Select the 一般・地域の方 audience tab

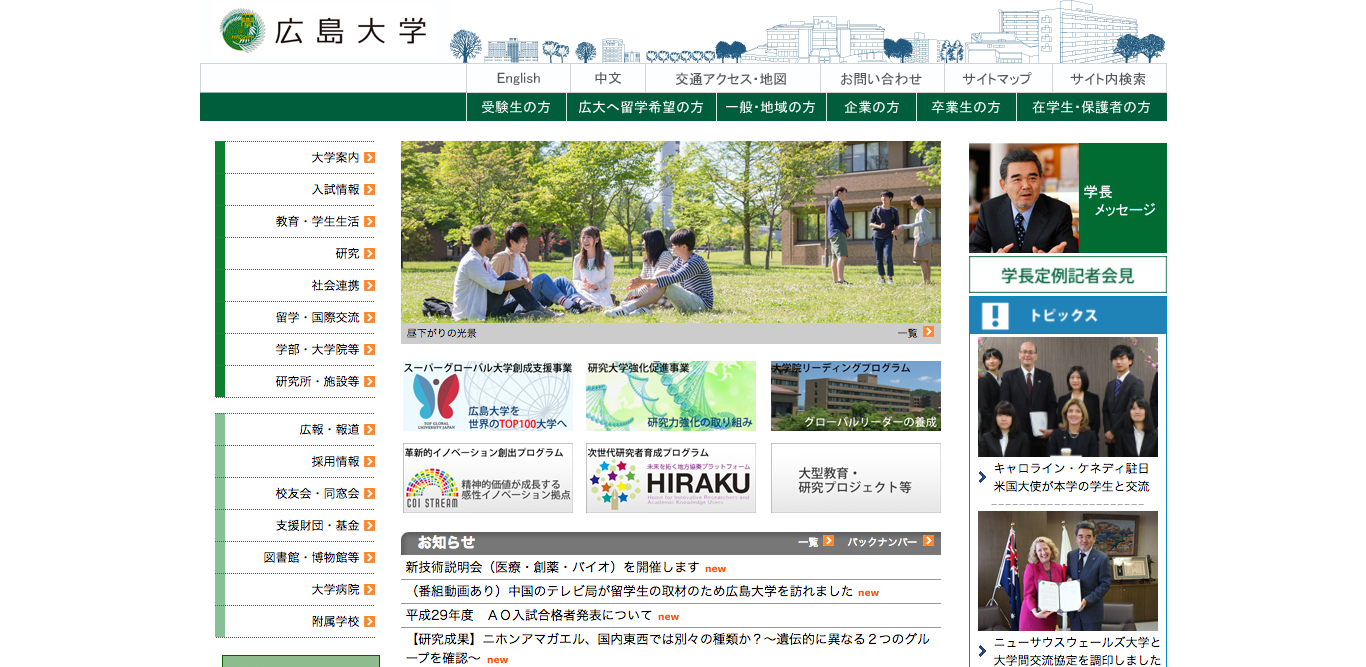point(771,107)
